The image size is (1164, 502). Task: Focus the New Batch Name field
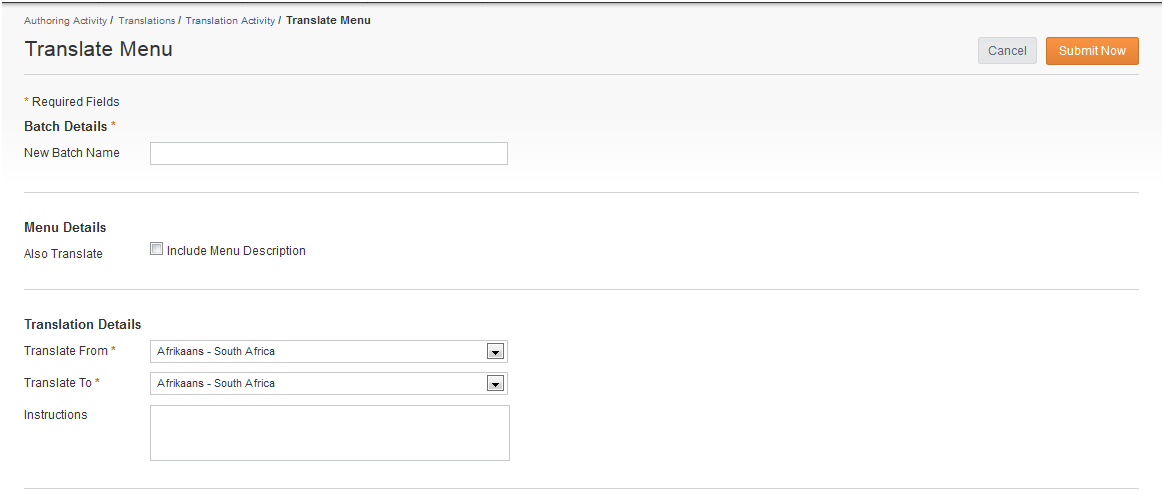(329, 153)
